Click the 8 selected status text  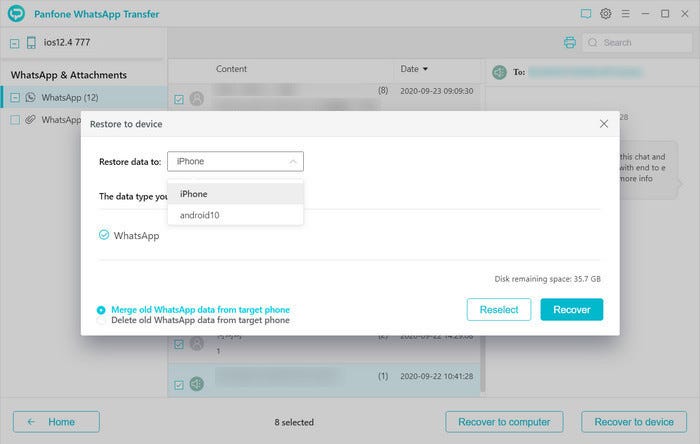pos(294,422)
